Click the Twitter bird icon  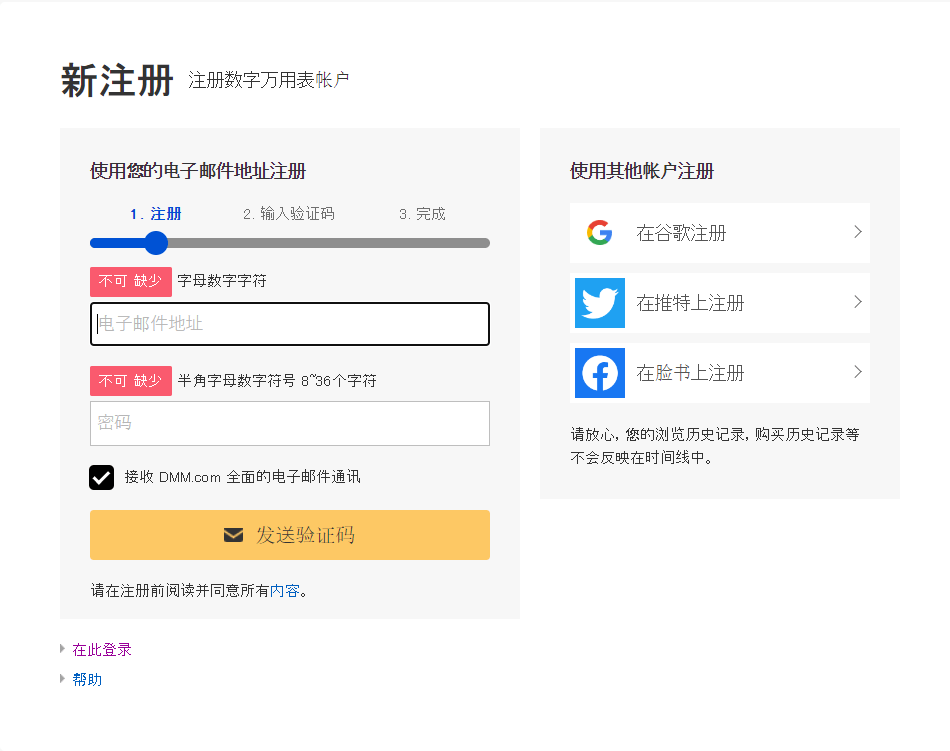tap(599, 303)
